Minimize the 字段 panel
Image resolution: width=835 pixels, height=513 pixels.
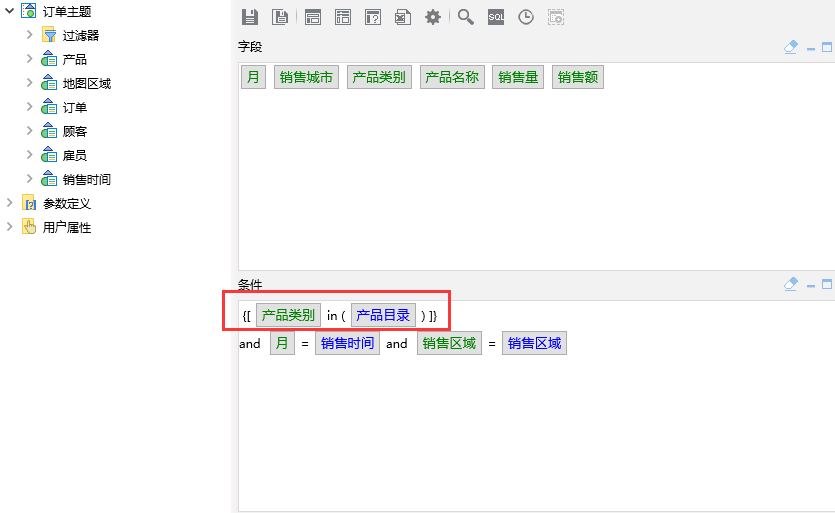point(811,48)
